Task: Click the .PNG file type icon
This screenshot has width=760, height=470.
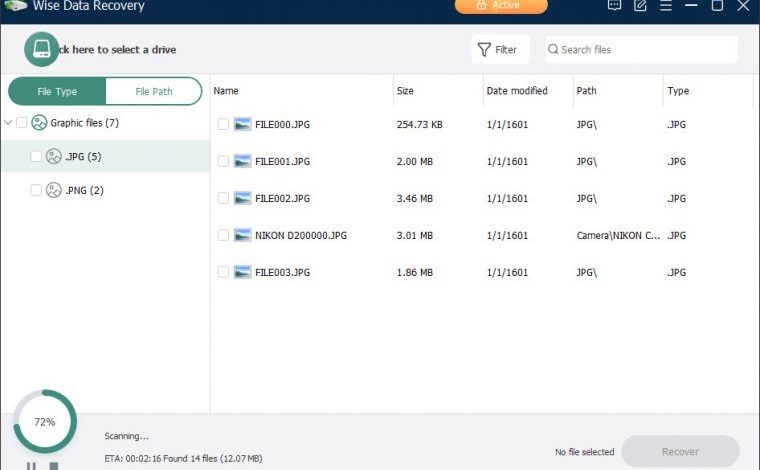Action: (54, 190)
